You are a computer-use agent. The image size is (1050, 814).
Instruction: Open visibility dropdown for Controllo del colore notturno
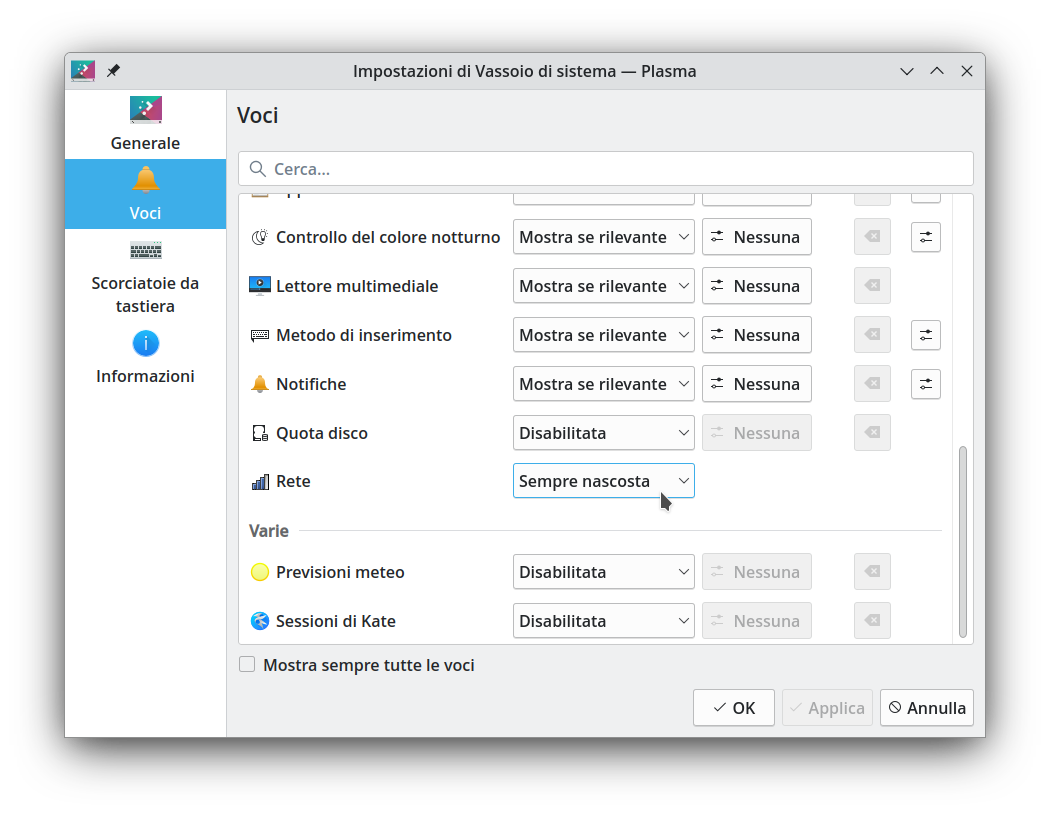(x=603, y=237)
